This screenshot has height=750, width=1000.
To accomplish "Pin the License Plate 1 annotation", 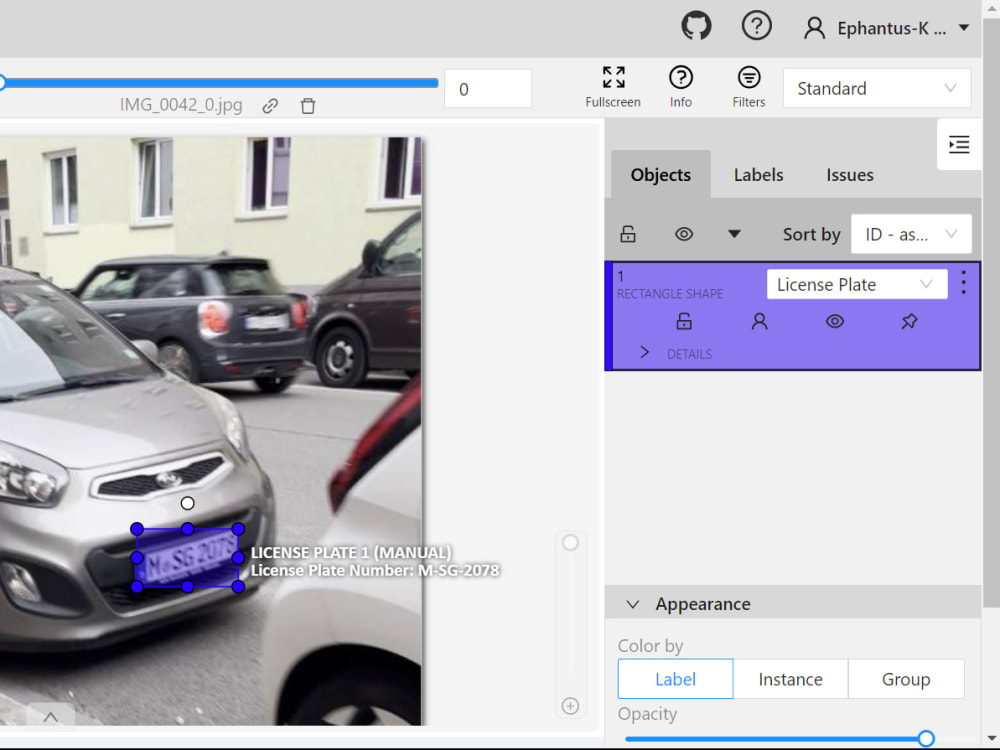I will (x=909, y=321).
